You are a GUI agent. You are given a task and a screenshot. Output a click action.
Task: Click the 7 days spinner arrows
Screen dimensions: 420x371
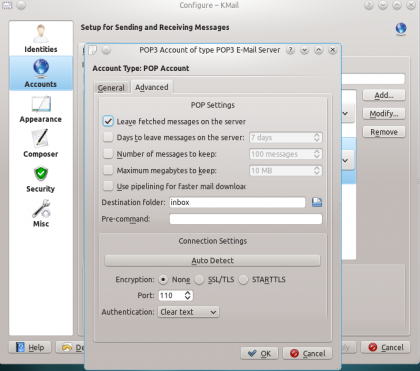317,137
